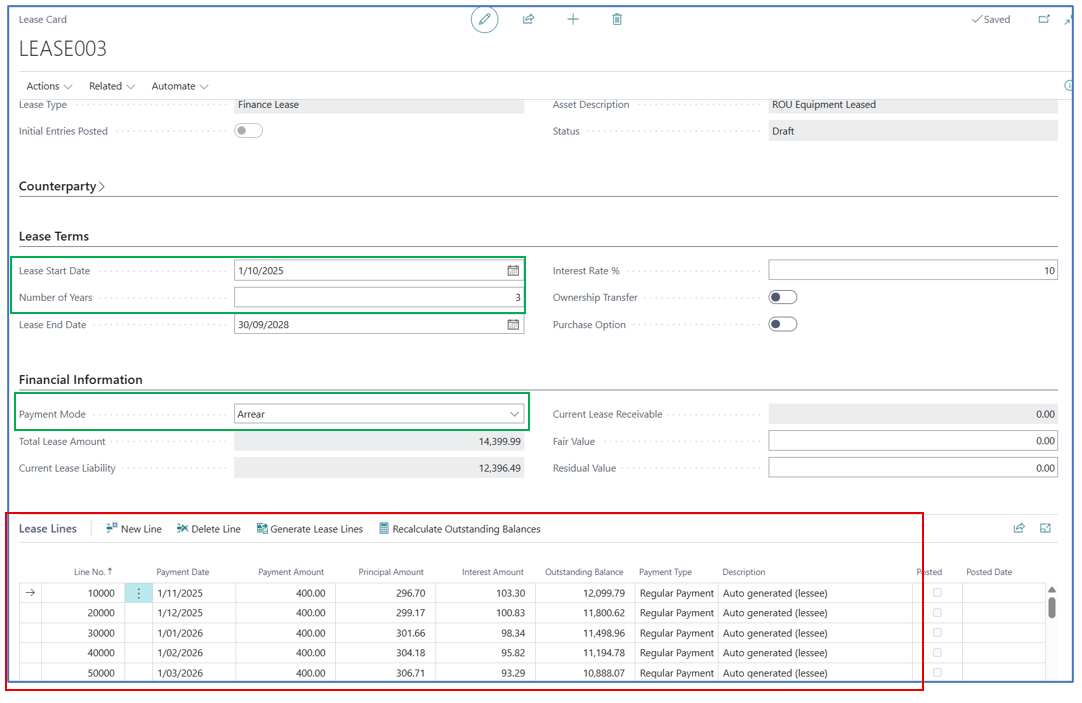Open the Related menu

click(x=111, y=86)
